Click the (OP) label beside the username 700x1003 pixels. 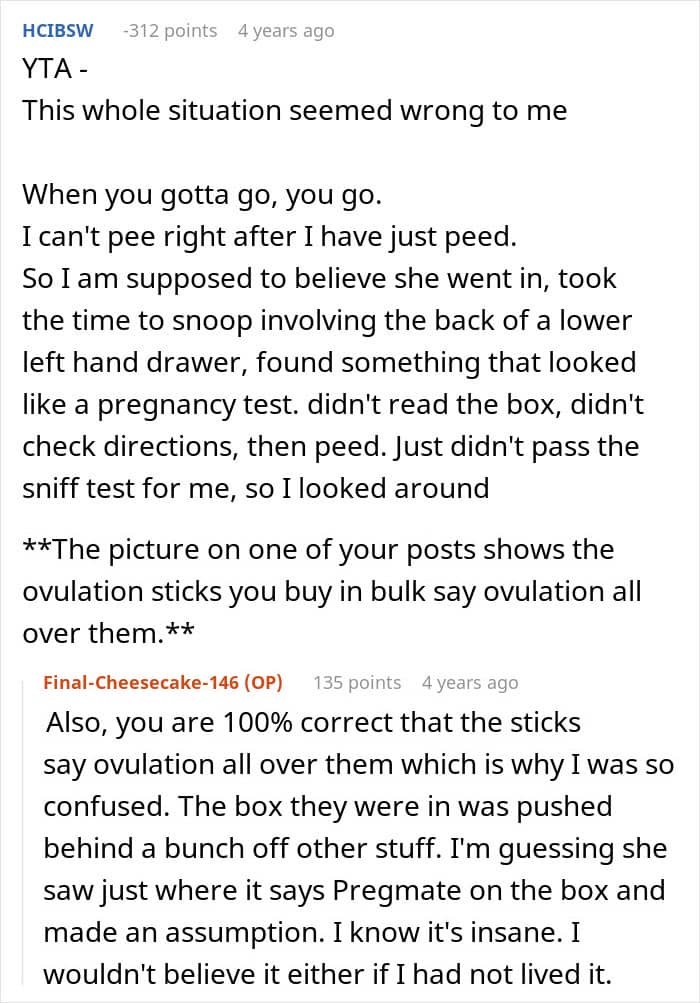coord(262,683)
